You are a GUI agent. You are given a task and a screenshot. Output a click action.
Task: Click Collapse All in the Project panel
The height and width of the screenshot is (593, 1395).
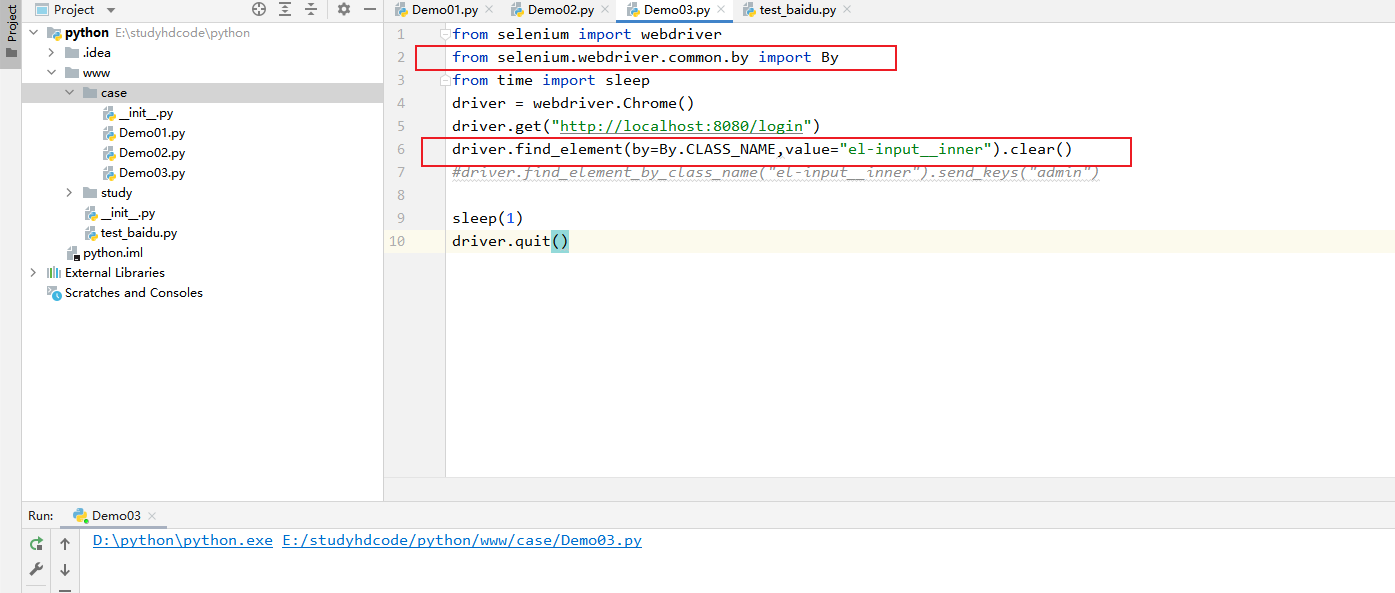coord(310,9)
